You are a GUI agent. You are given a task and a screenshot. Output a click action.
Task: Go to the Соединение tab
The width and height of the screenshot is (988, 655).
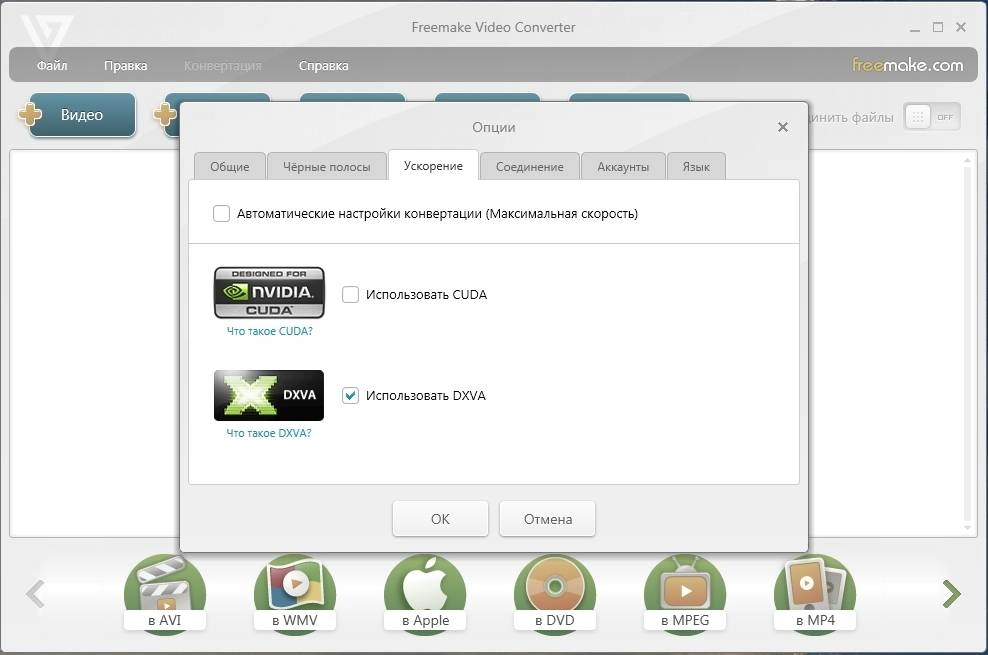tap(529, 167)
